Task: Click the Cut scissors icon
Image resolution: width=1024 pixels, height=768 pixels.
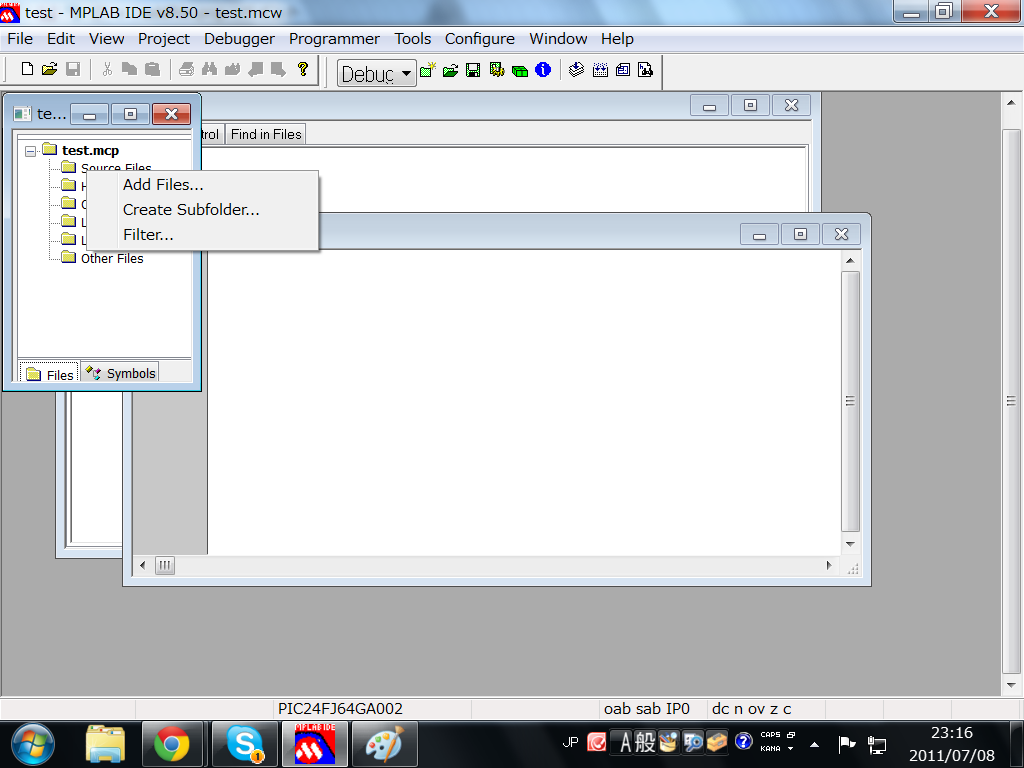Action: tap(108, 69)
